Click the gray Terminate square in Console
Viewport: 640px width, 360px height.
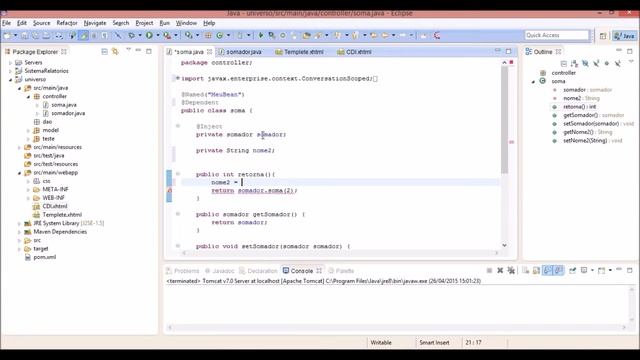[489, 270]
